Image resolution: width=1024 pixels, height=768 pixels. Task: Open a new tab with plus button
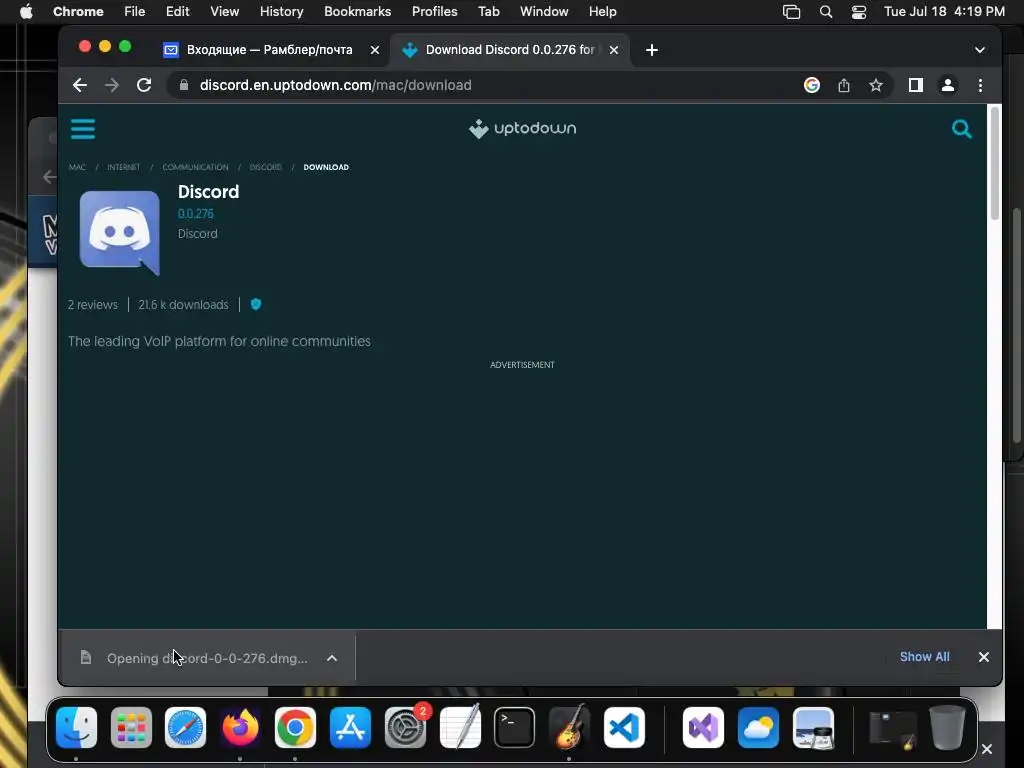pyautogui.click(x=652, y=50)
